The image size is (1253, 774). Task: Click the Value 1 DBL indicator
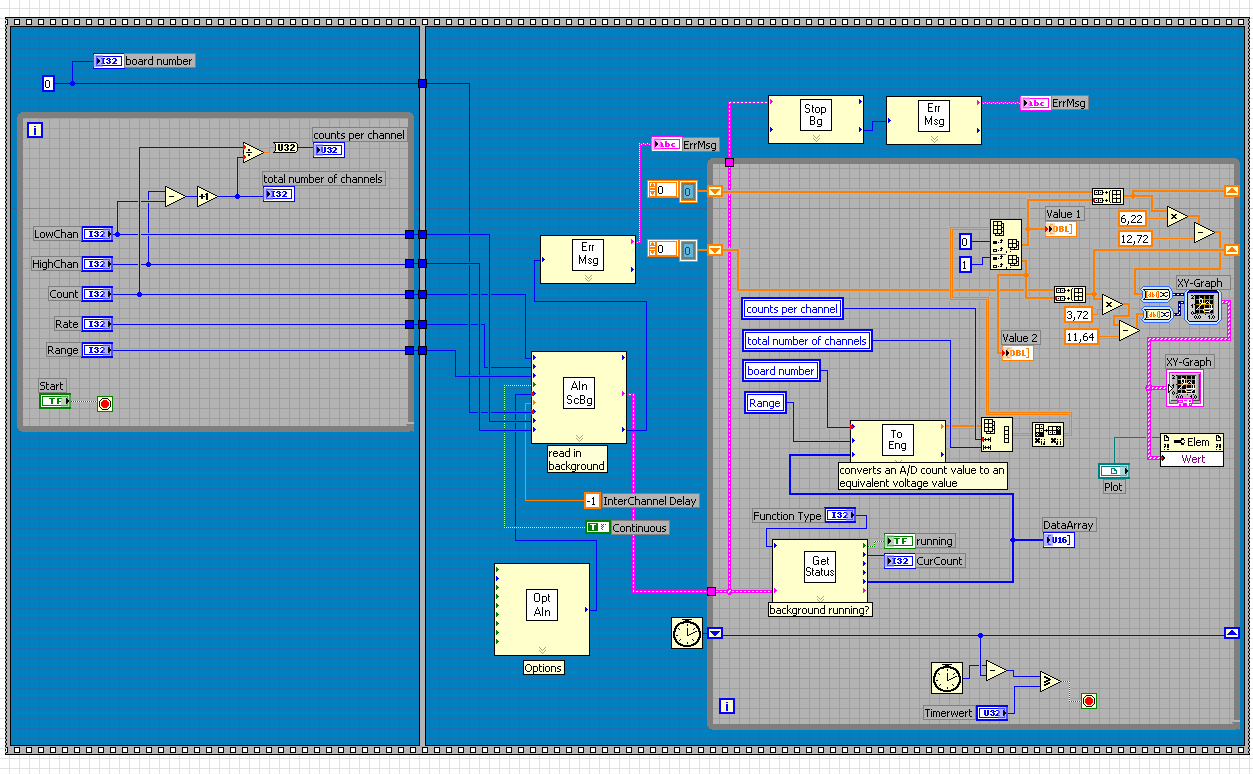(1060, 229)
